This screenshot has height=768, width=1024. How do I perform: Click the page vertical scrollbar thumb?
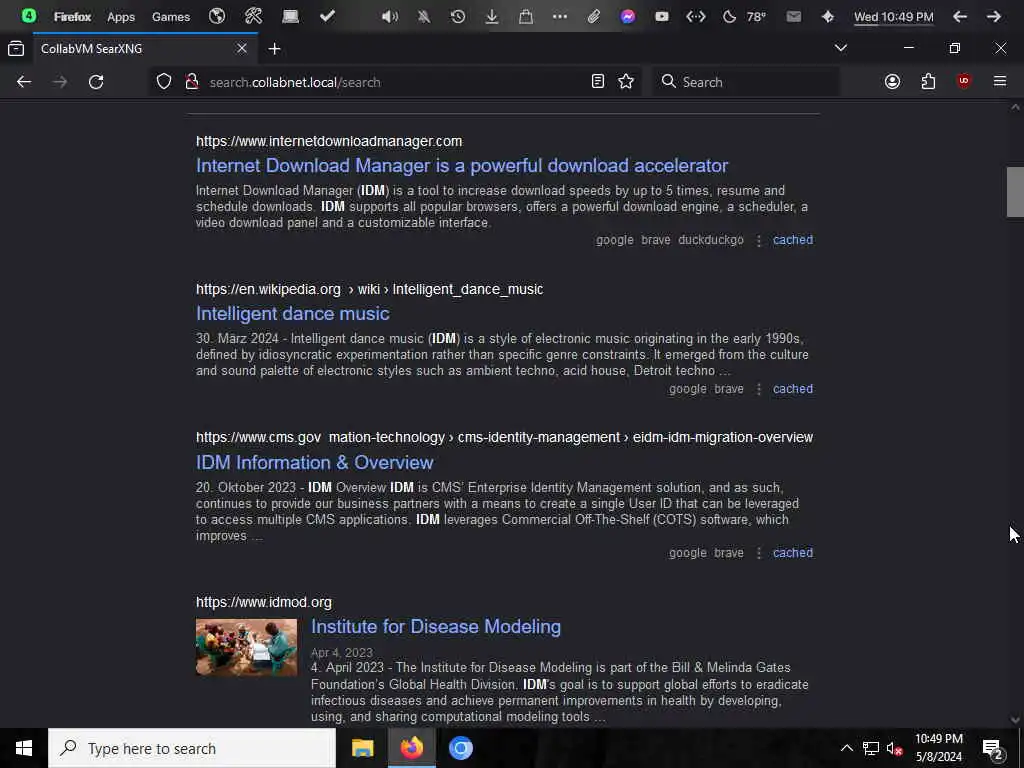tap(1015, 192)
